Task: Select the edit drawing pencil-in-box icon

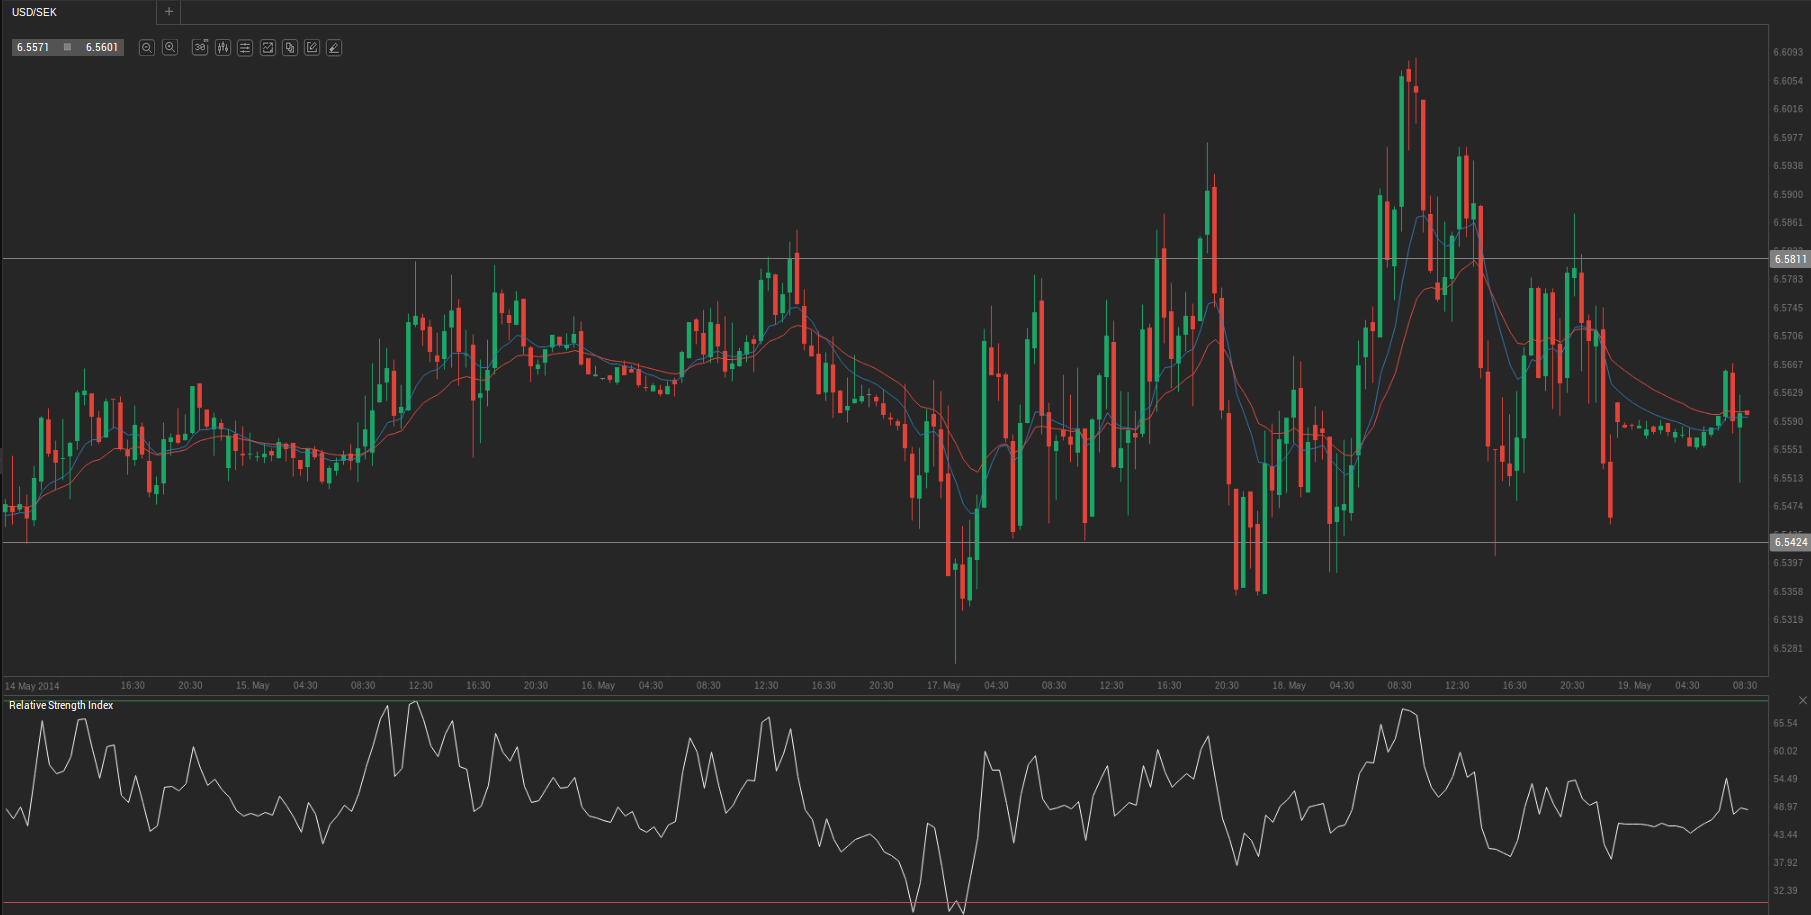Action: [312, 48]
